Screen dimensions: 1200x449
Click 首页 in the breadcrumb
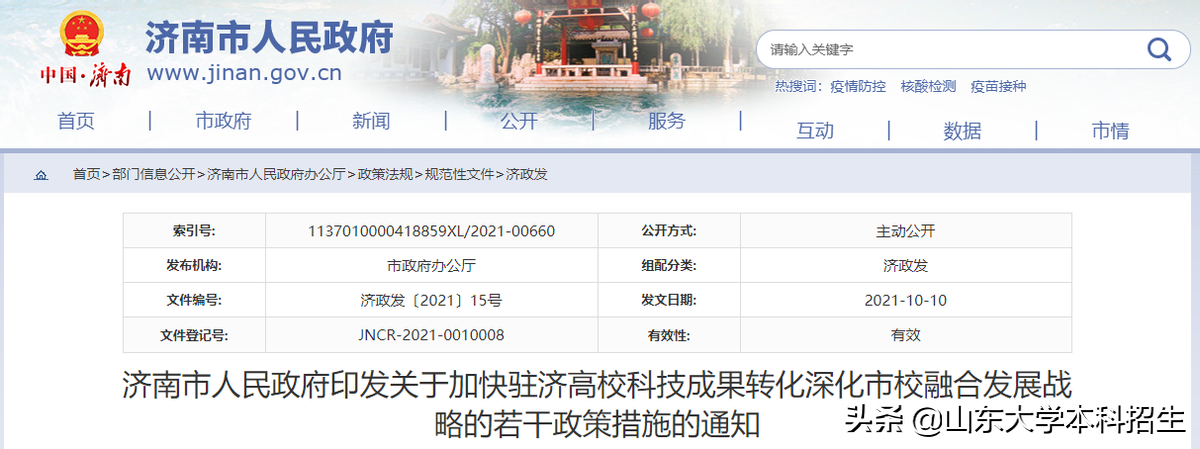pyautogui.click(x=86, y=174)
